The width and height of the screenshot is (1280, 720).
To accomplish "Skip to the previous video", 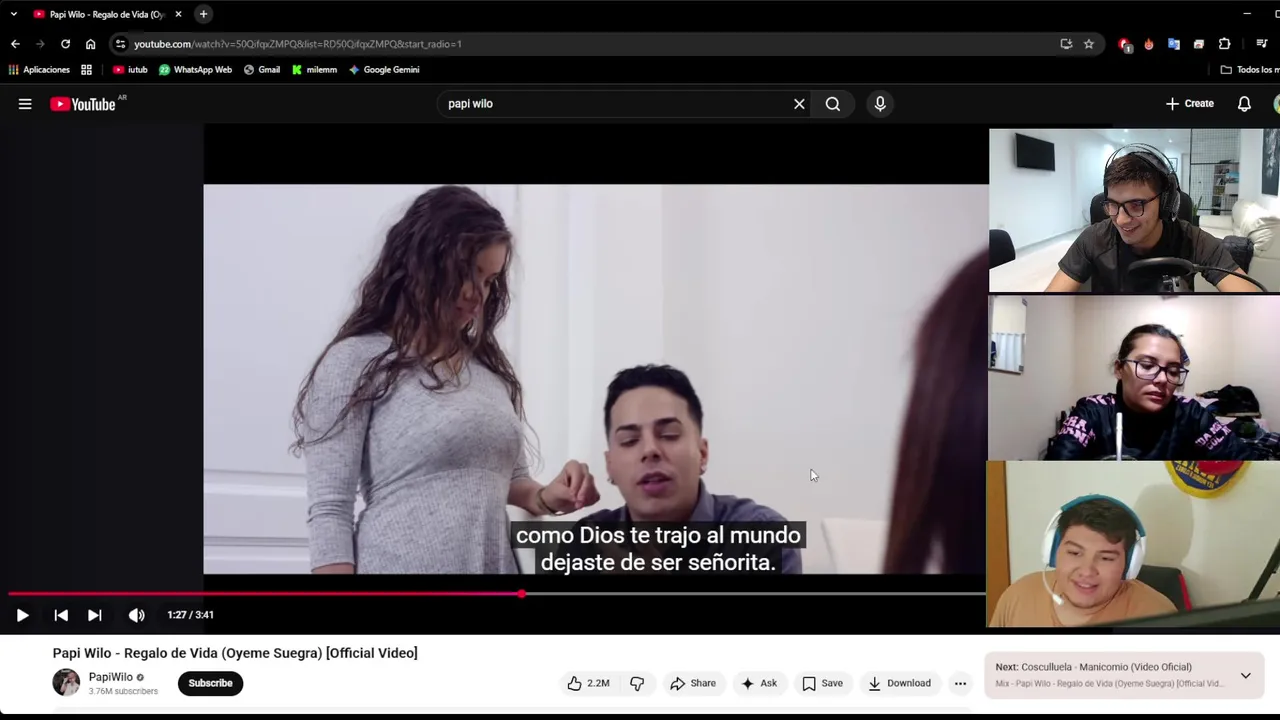I will click(x=61, y=615).
